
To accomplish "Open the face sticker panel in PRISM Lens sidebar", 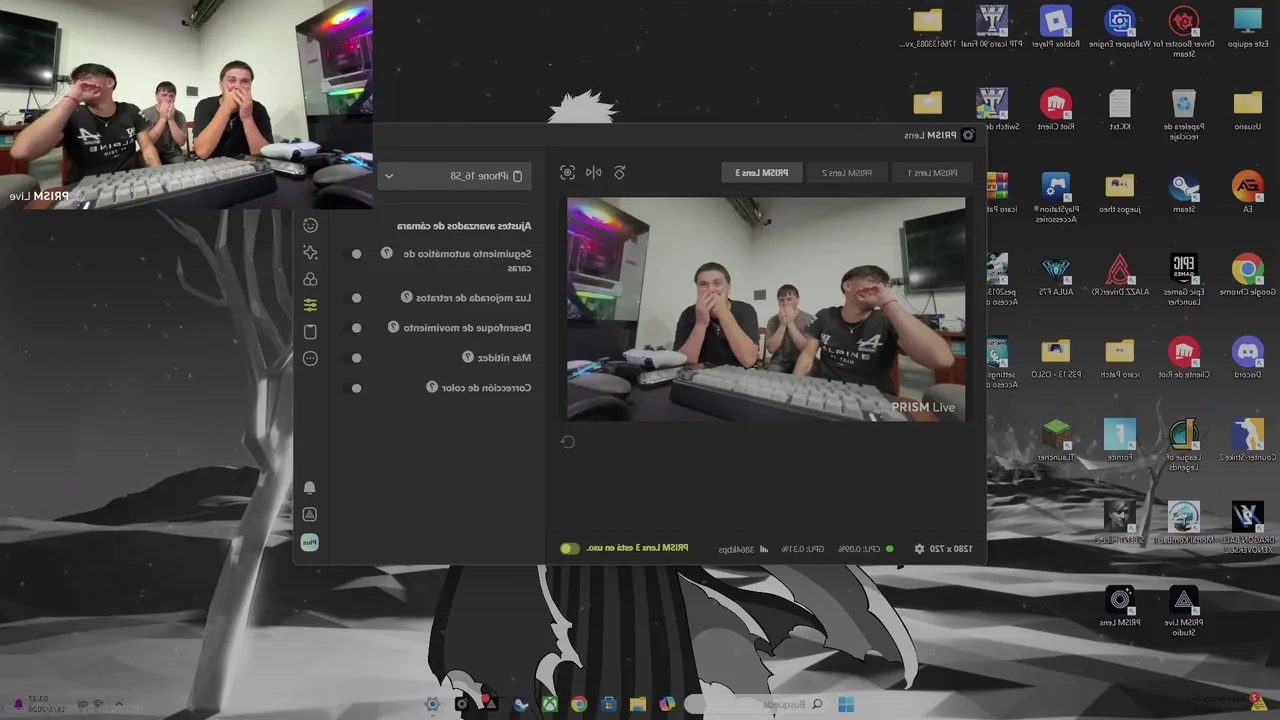I will pyautogui.click(x=310, y=226).
